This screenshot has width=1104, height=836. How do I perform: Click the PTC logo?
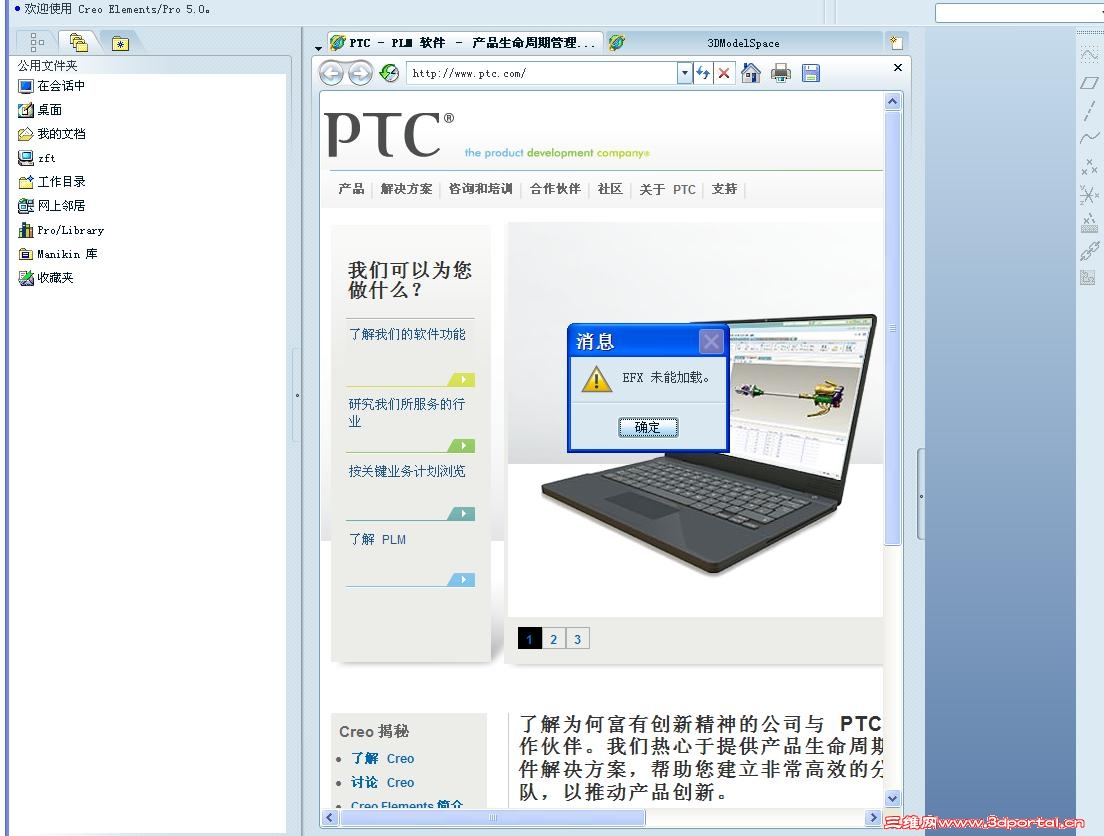pos(389,135)
